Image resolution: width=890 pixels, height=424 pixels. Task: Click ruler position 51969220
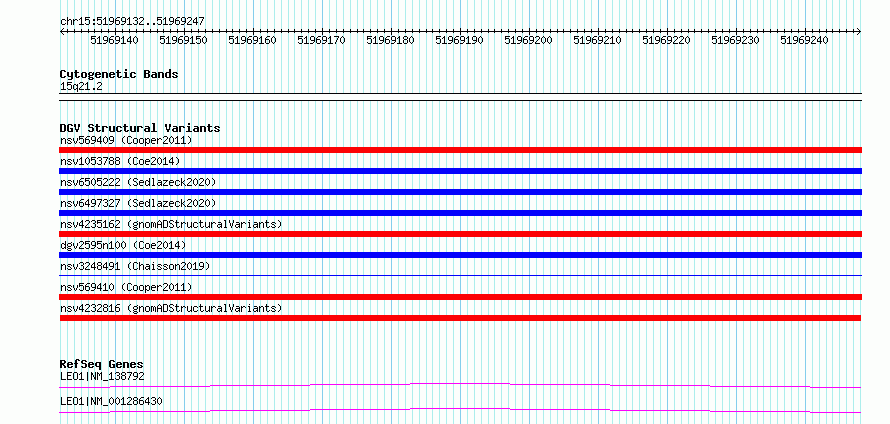666,40
